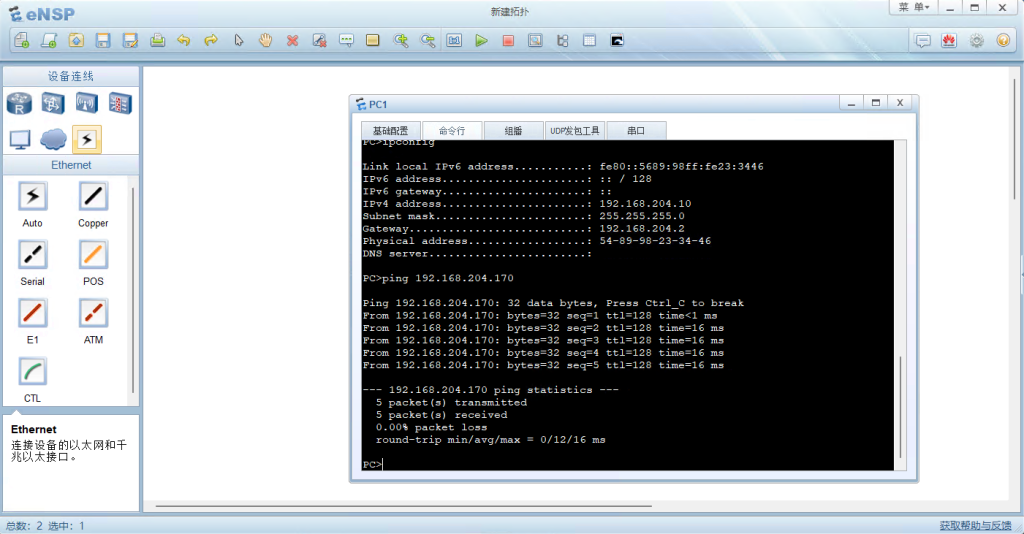1024x534 pixels.
Task: Click the red stop device button
Action: (508, 41)
